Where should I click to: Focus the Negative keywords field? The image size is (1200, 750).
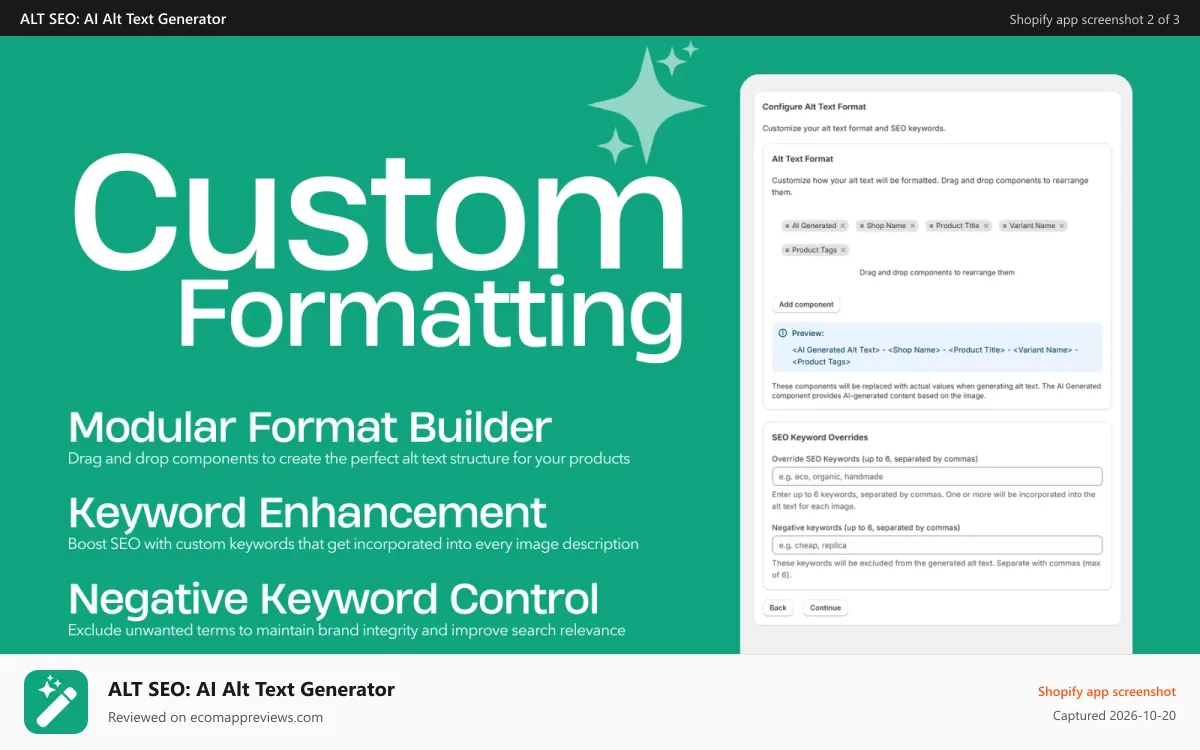pyautogui.click(x=937, y=545)
